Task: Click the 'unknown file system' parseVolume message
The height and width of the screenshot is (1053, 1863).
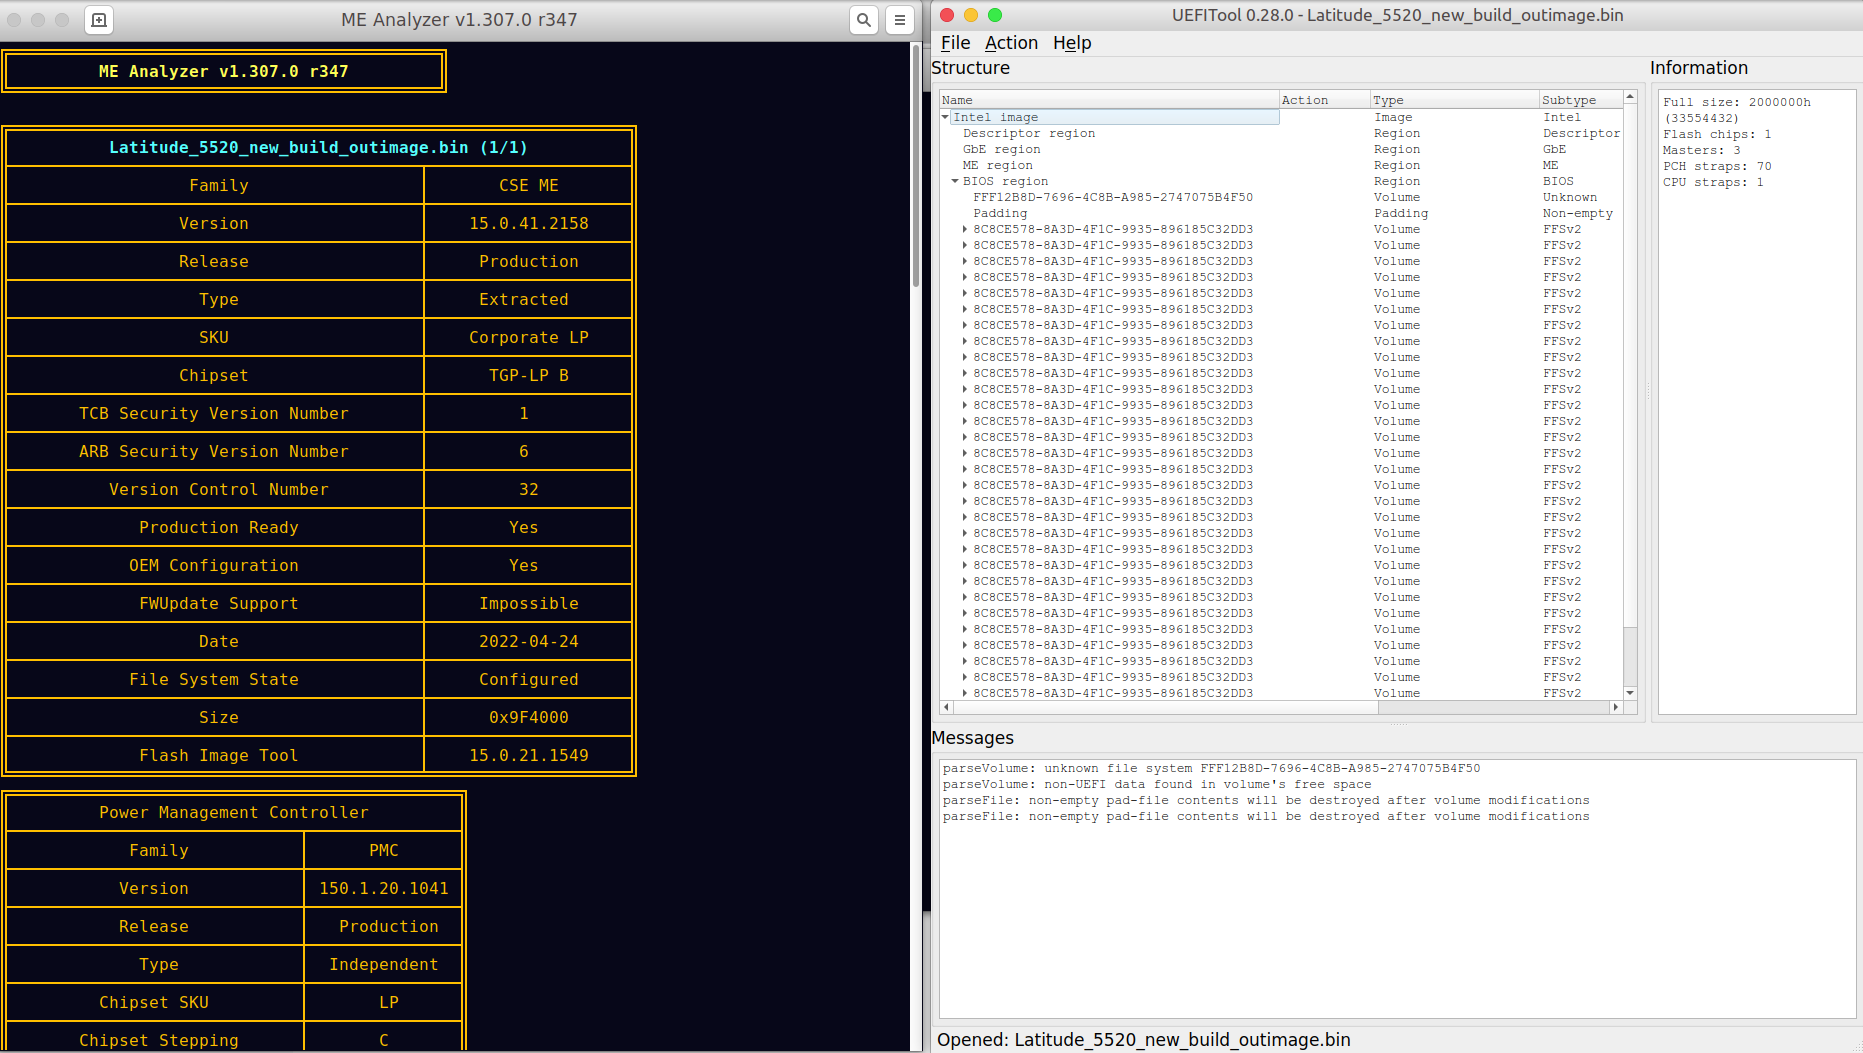Action: click(1210, 768)
